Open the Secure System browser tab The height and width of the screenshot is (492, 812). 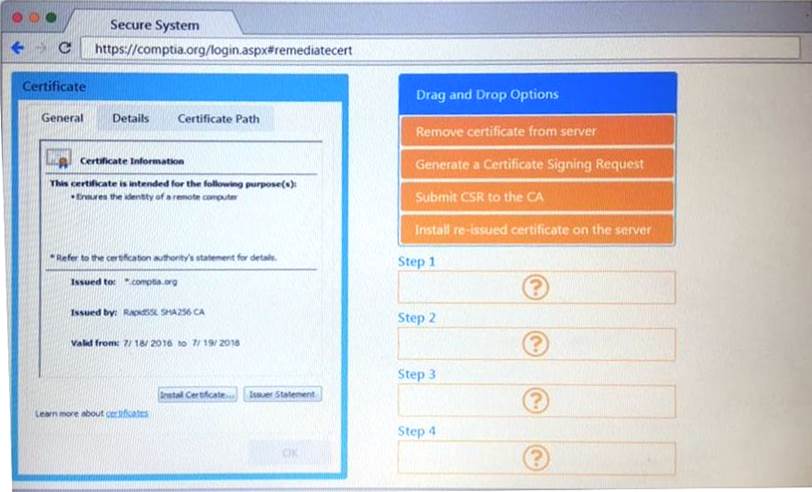click(154, 24)
